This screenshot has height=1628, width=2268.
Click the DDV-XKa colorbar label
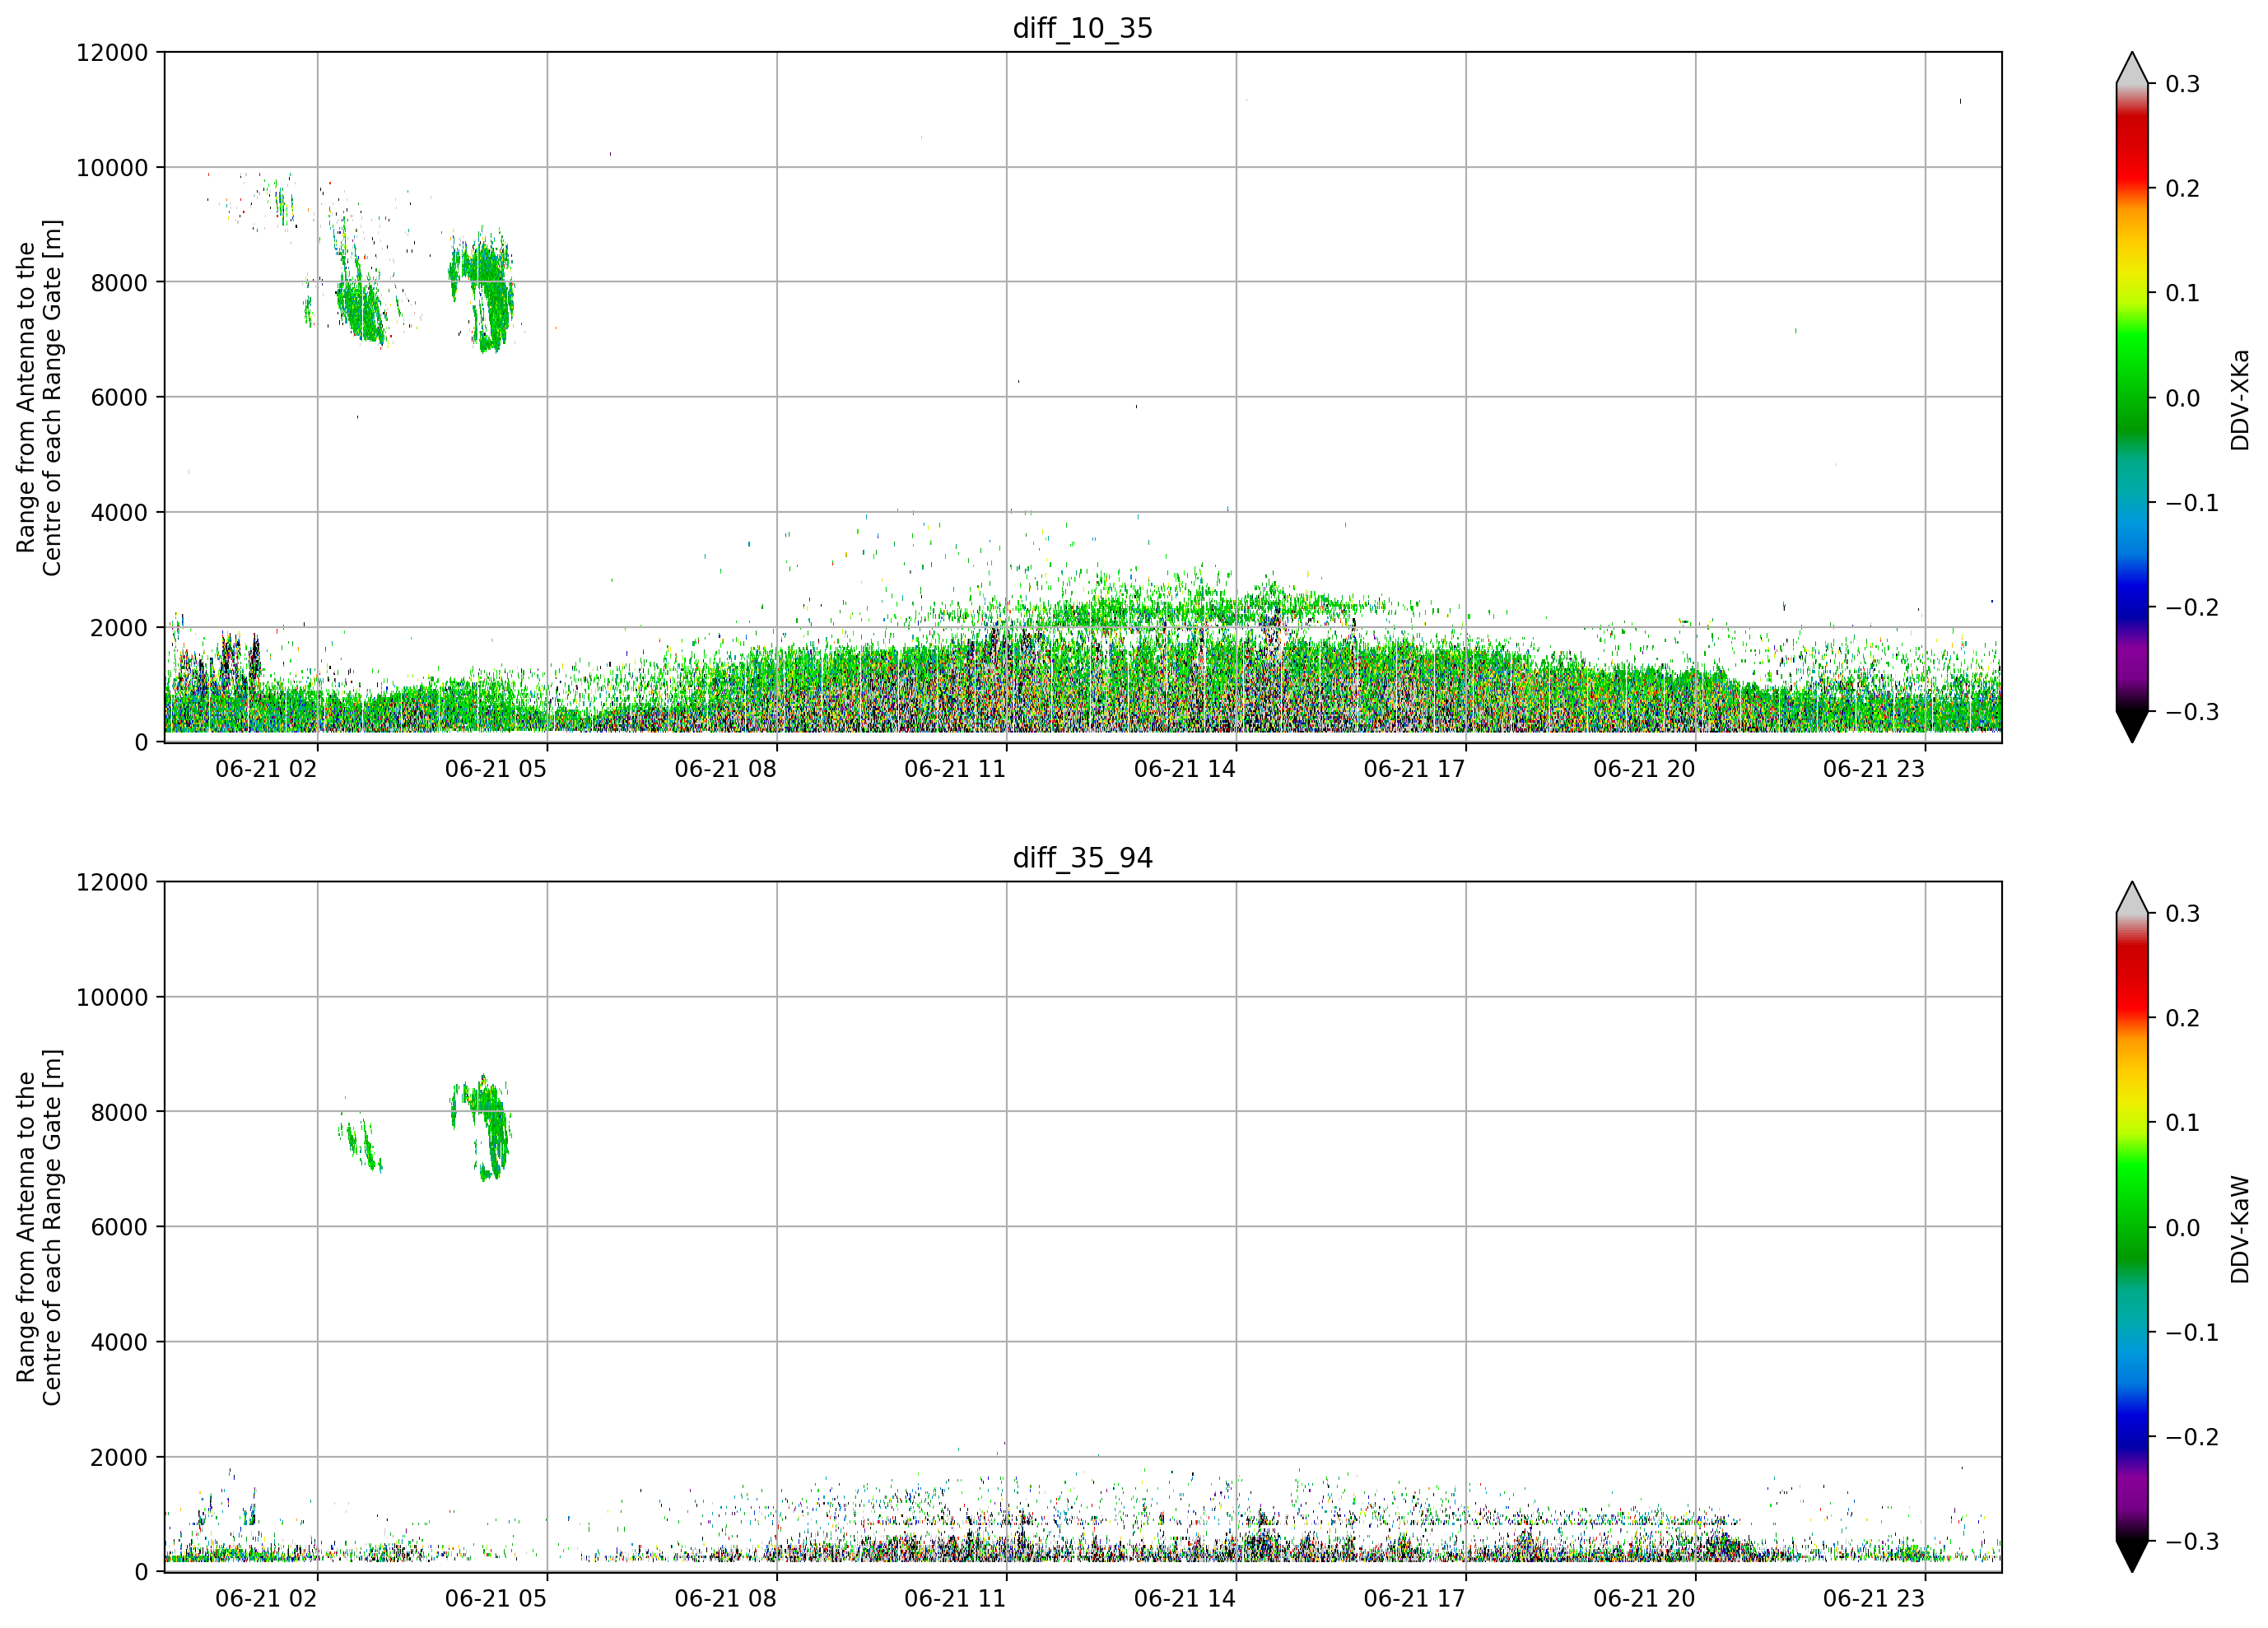(x=2240, y=399)
